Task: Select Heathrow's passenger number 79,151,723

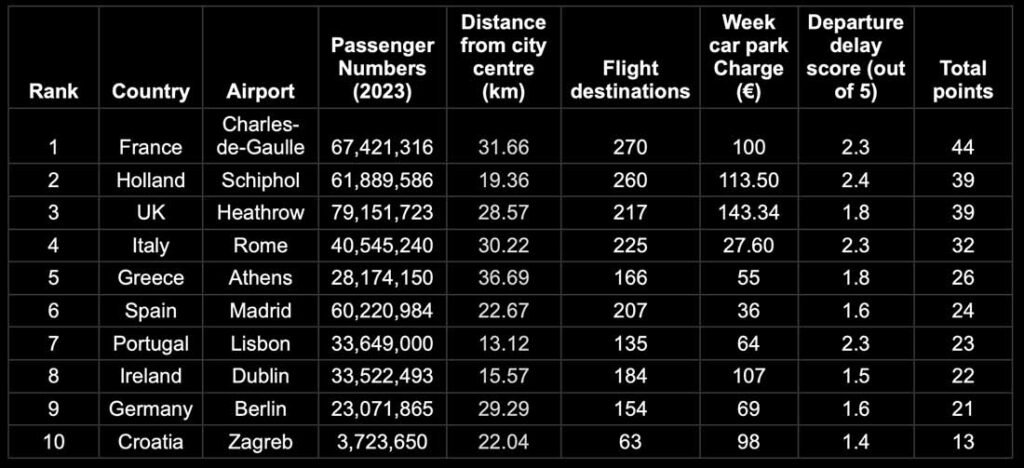Action: (382, 213)
